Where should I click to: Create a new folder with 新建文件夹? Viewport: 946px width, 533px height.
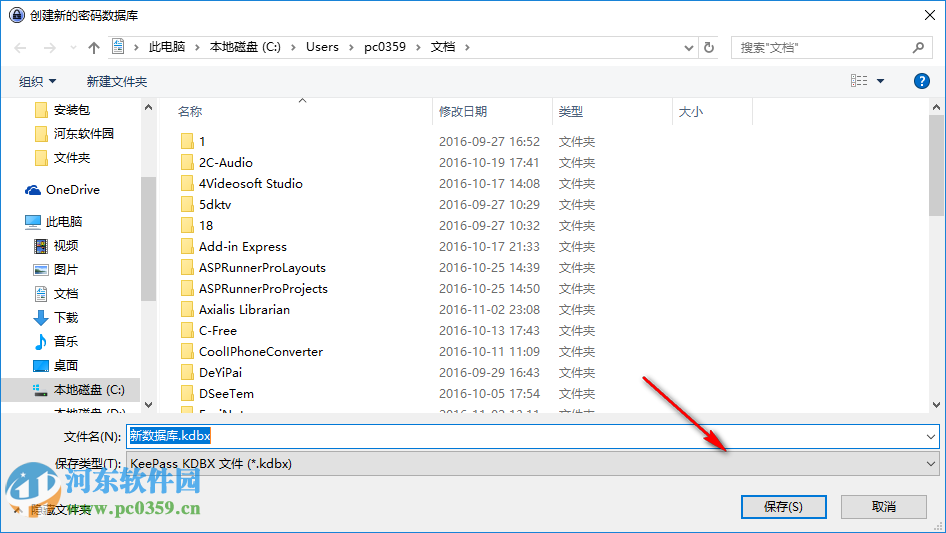click(116, 81)
